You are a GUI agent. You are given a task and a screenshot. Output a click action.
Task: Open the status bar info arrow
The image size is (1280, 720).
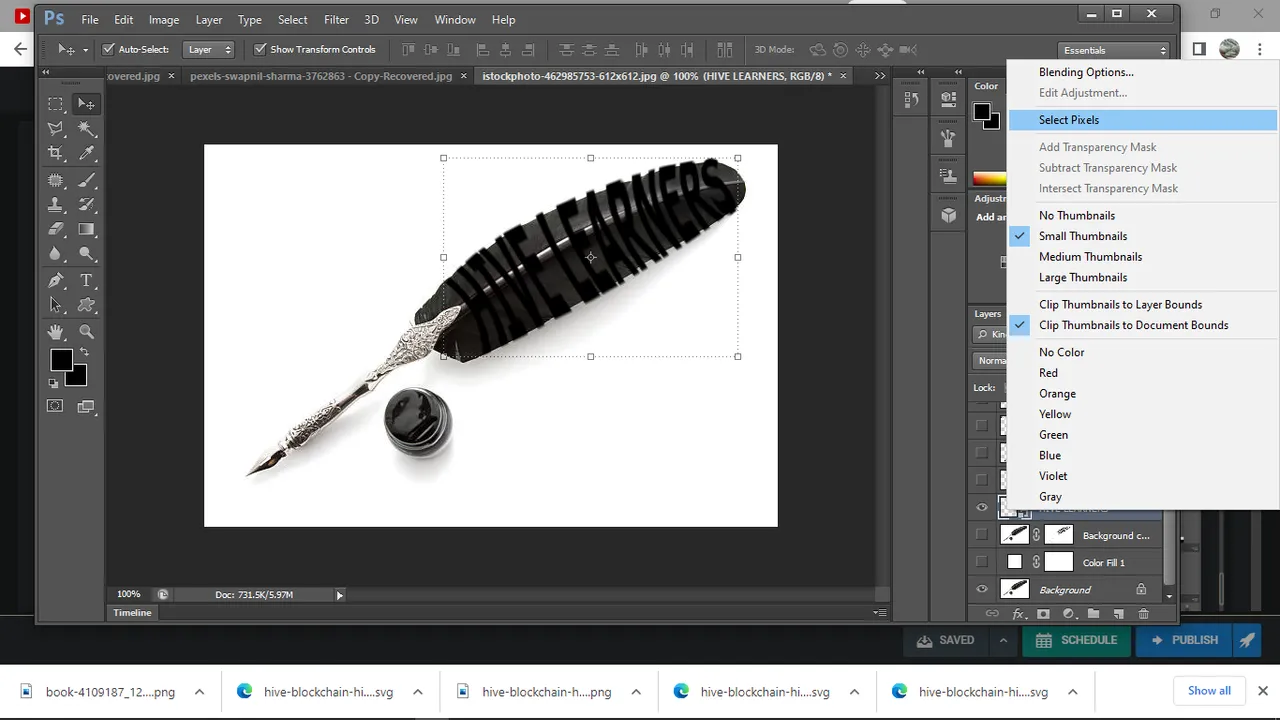(x=339, y=595)
